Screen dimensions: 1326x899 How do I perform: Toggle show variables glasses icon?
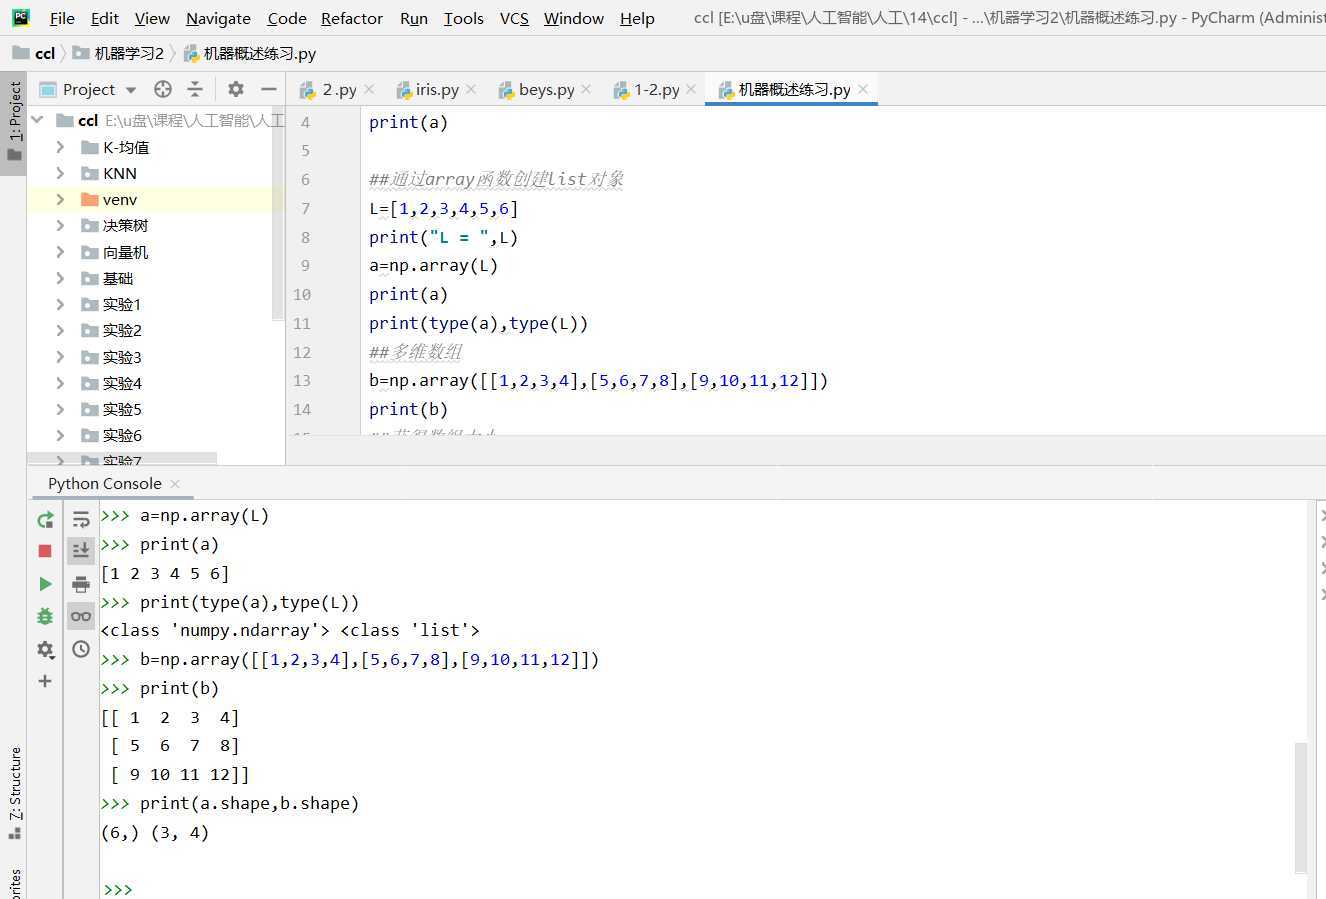81,616
